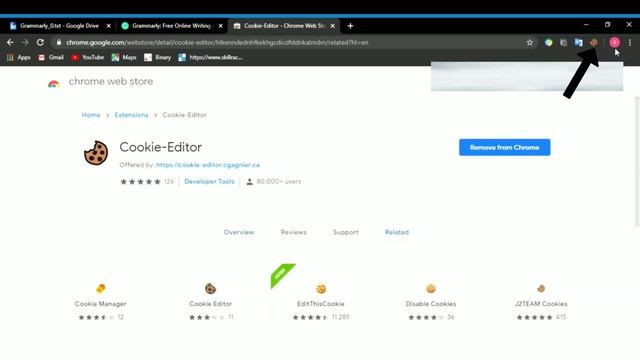This screenshot has width=640, height=360.
Task: Open the Cookie-Editor extension in toolbar
Action: coord(593,42)
